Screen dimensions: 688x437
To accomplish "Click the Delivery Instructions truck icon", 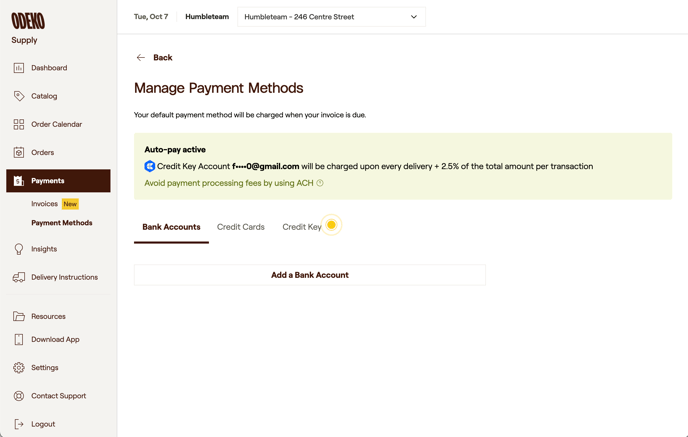I will tap(19, 277).
